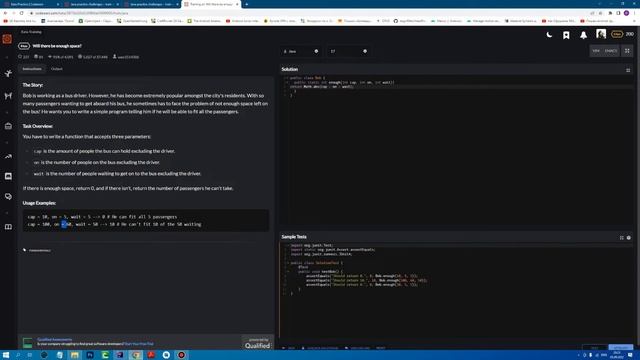The height and width of the screenshot is (360, 640).
Task: Click the Fundamentals tag
Action: pos(40,250)
